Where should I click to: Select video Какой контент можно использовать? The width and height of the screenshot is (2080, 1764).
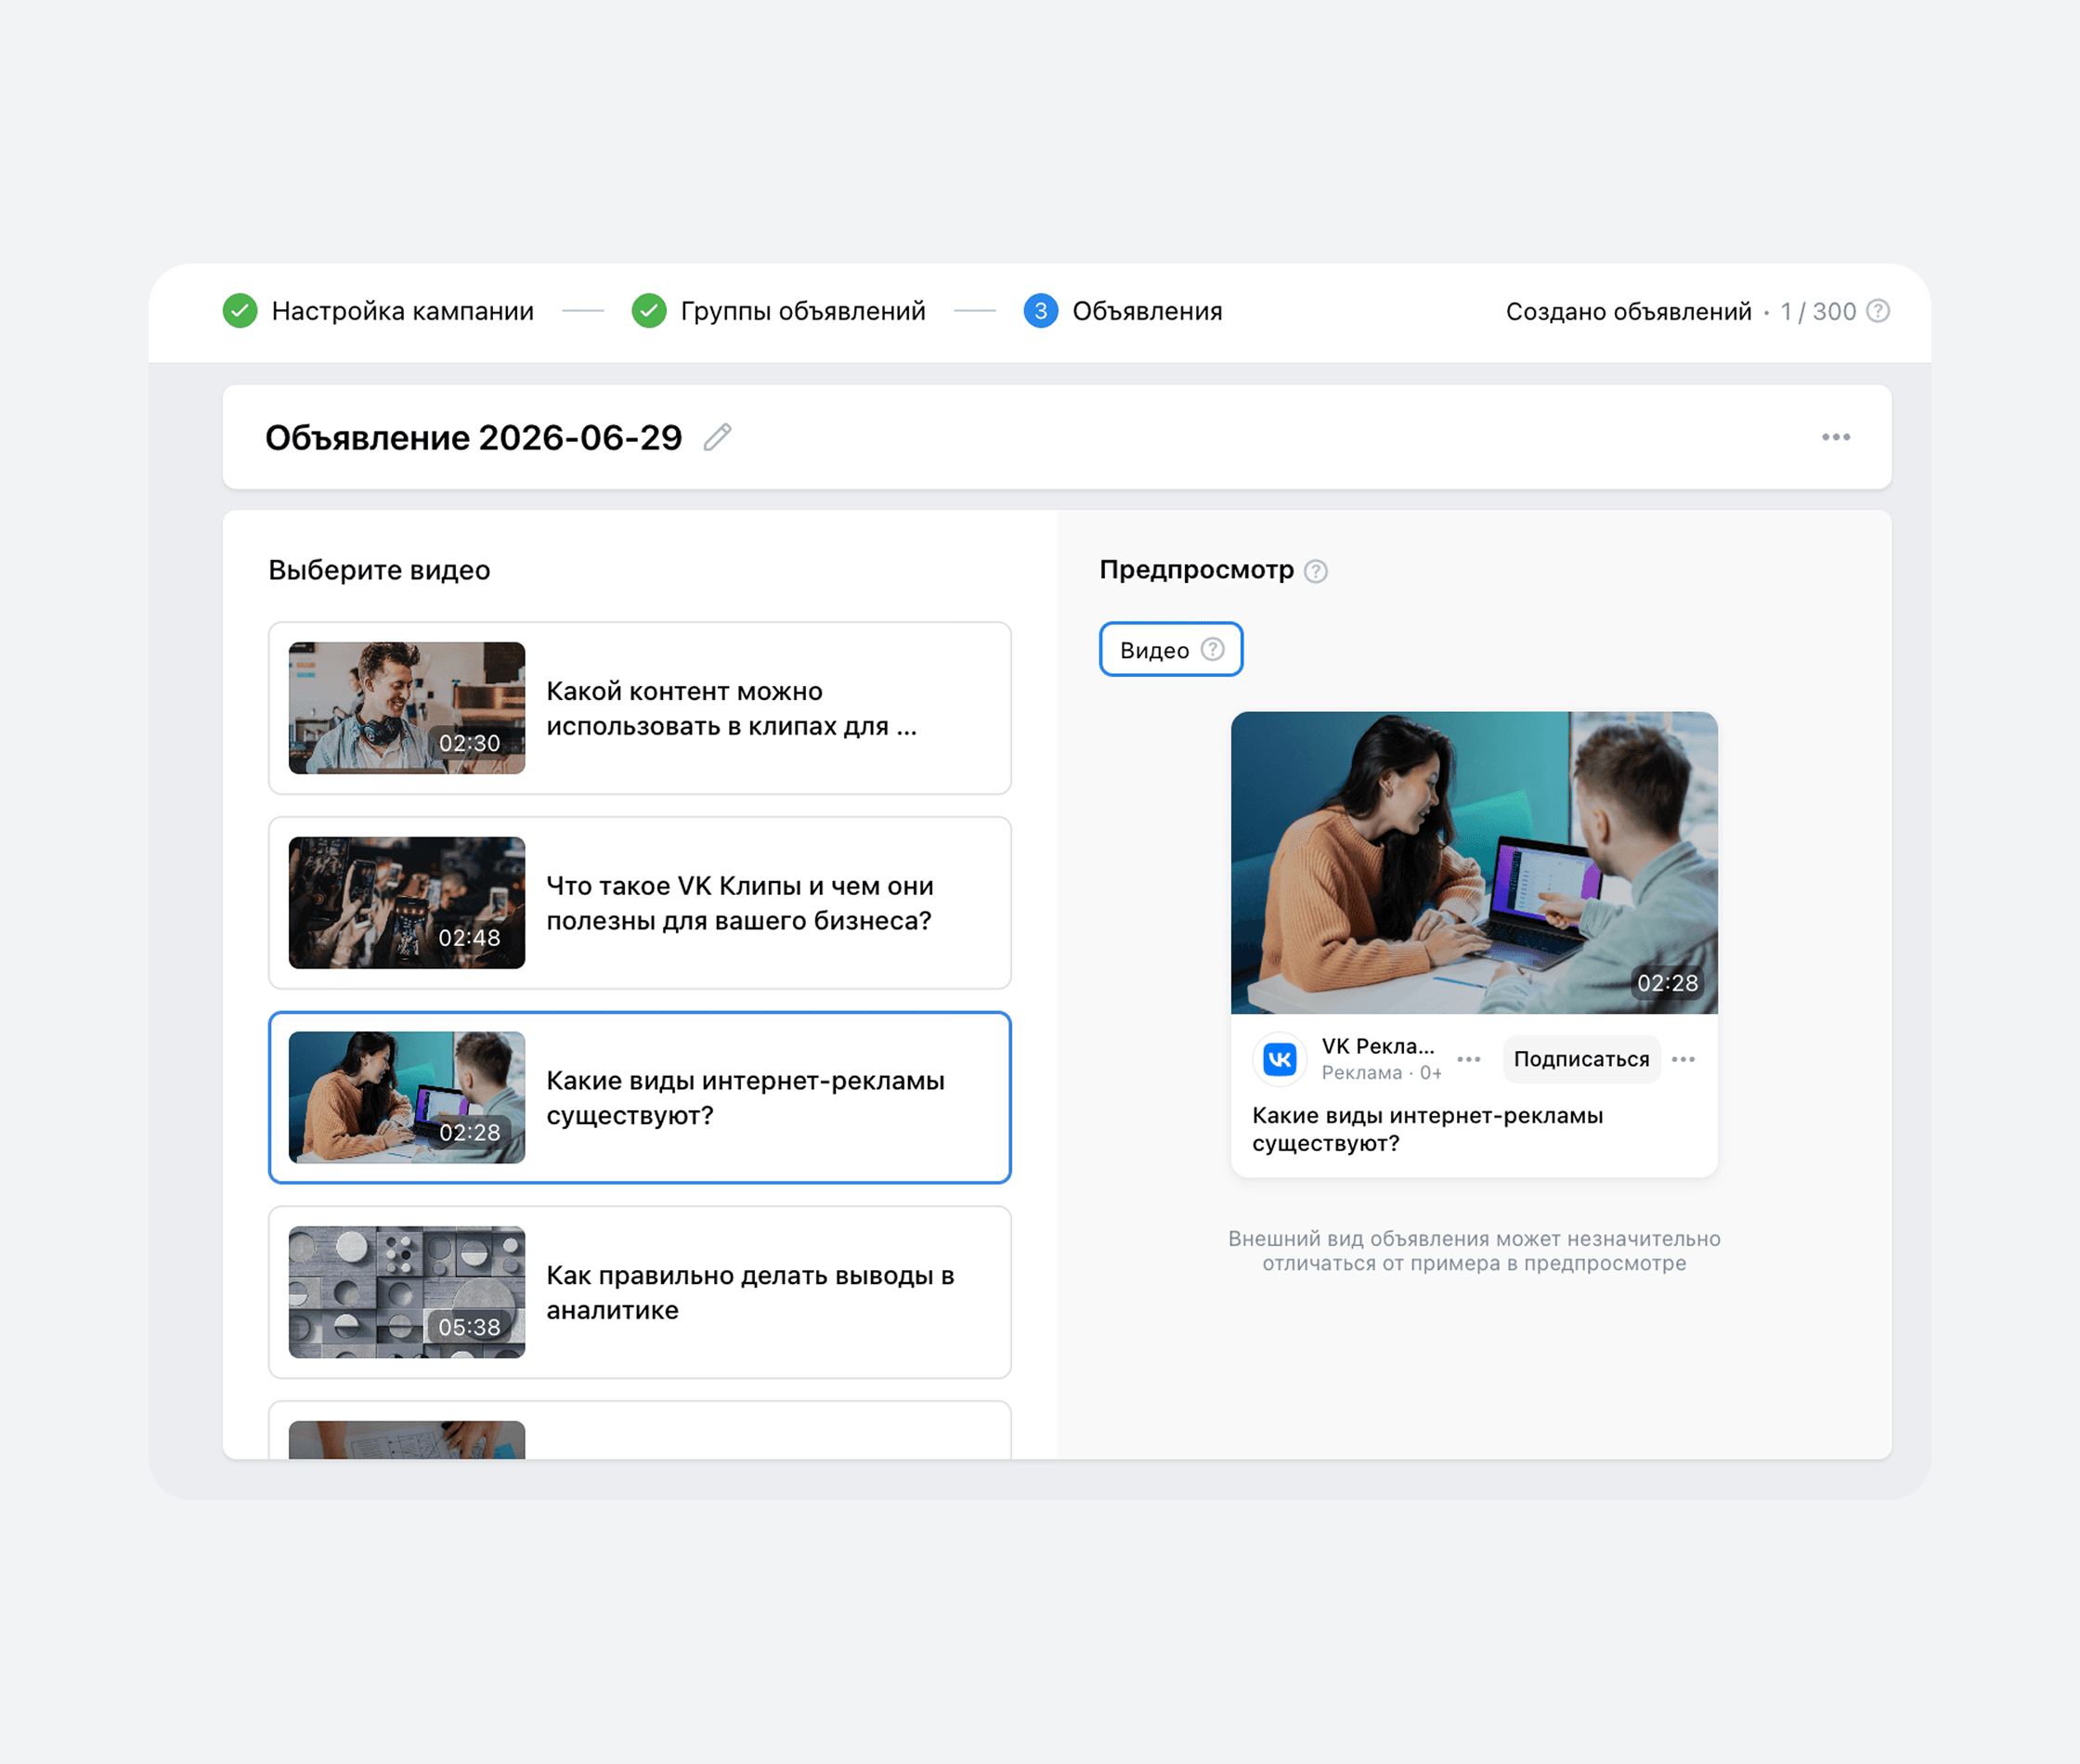[x=640, y=708]
